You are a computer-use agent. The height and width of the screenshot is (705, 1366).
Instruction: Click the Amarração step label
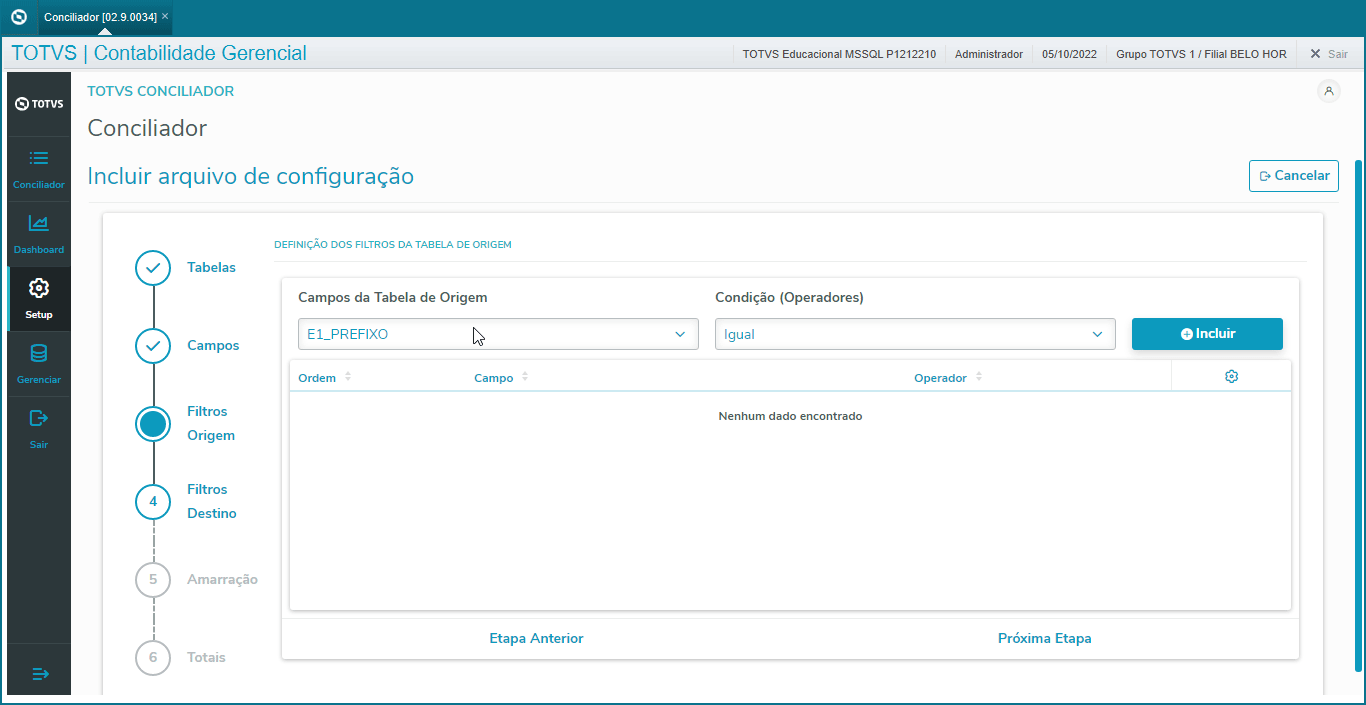(x=222, y=579)
